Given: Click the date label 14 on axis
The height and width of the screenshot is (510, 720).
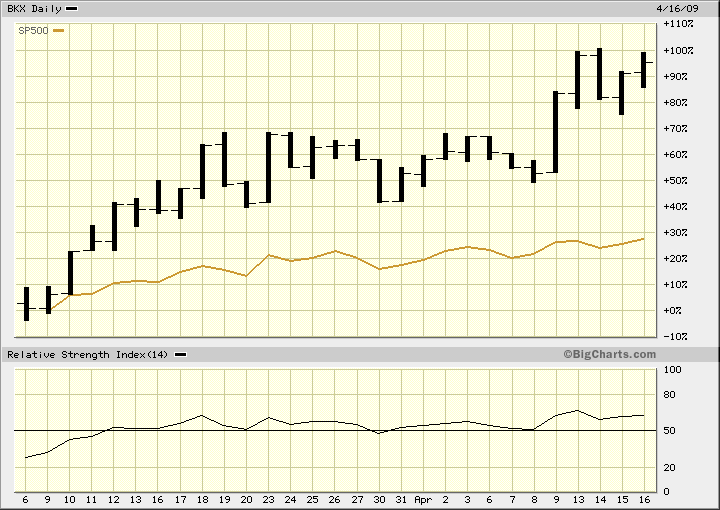Looking at the screenshot, I should coord(600,499).
